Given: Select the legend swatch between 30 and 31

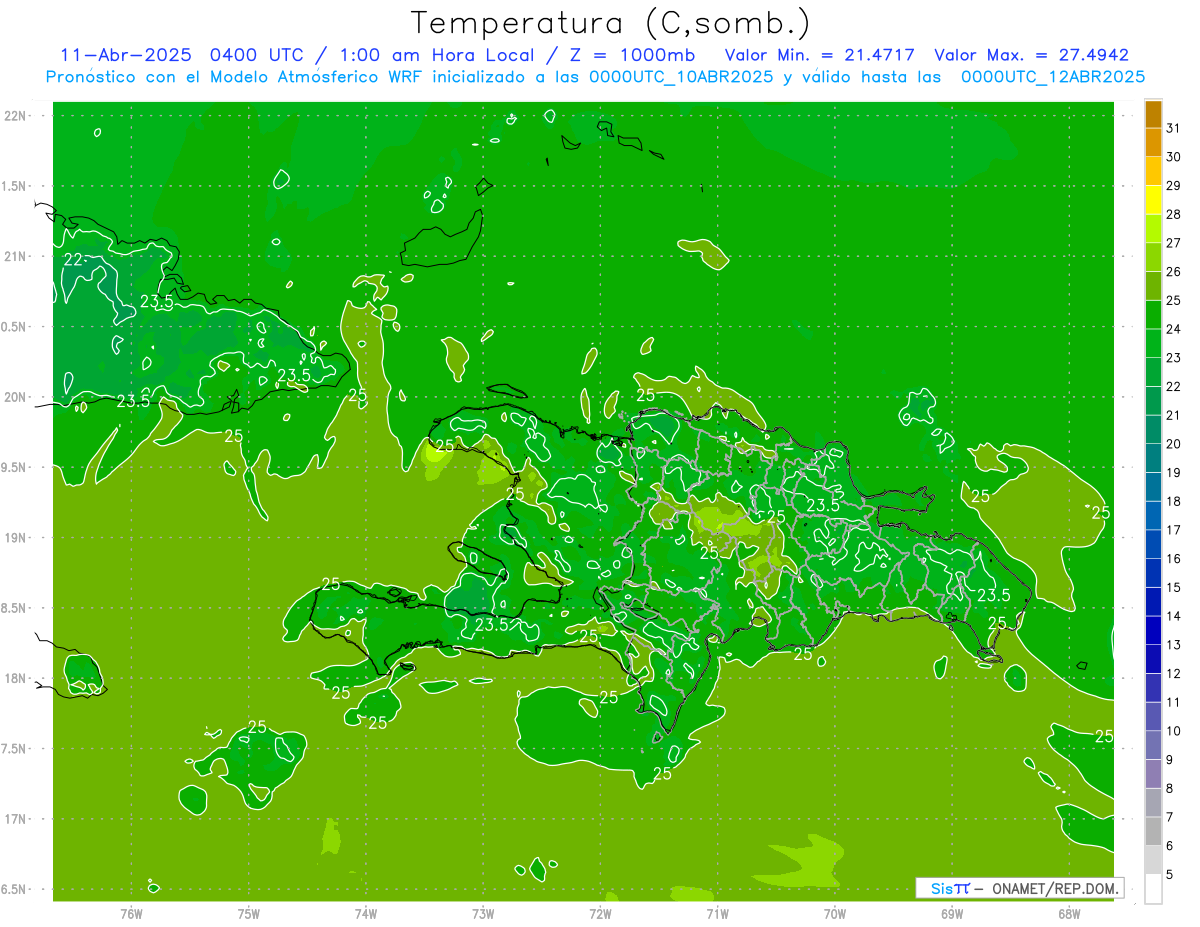Looking at the screenshot, I should point(1153,143).
